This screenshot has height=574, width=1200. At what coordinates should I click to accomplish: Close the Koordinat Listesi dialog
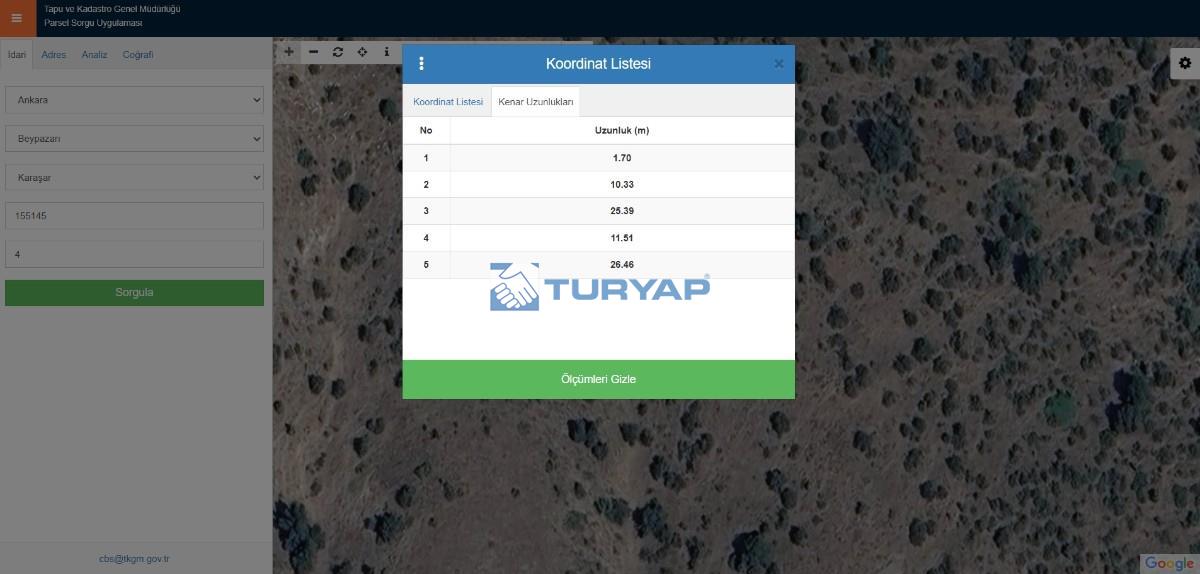pos(779,64)
